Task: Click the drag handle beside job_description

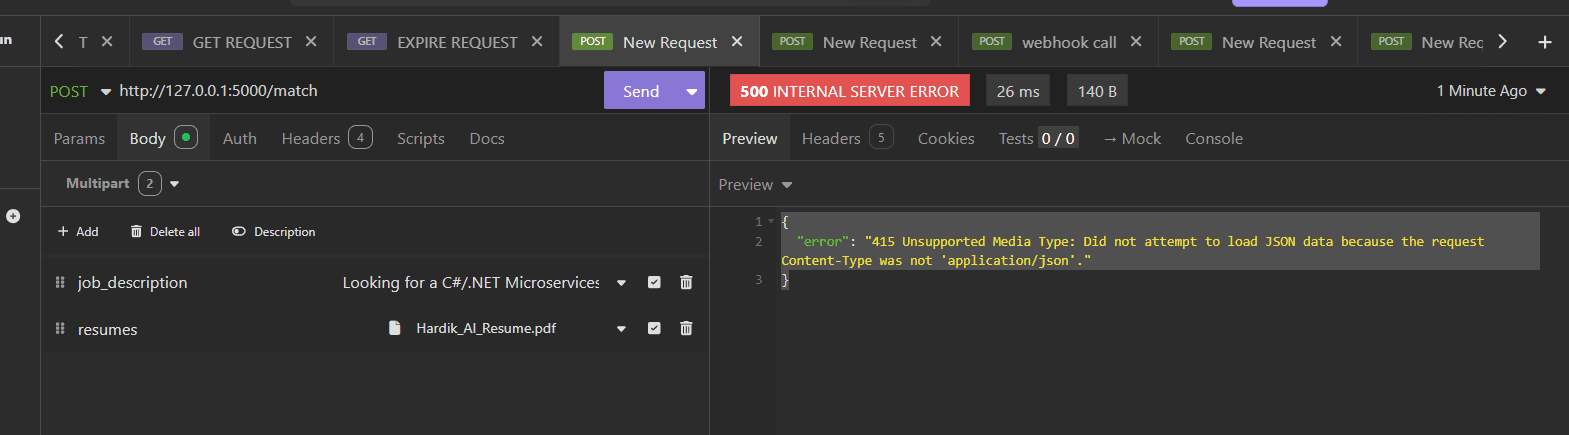Action: click(x=60, y=283)
